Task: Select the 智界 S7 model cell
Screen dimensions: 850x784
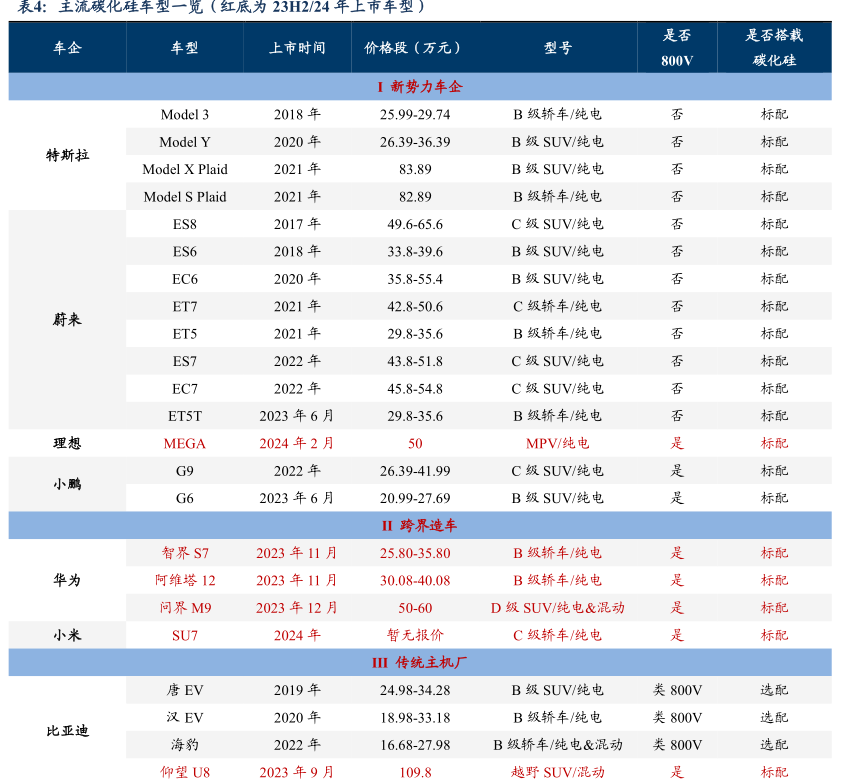Action: pyautogui.click(x=185, y=553)
